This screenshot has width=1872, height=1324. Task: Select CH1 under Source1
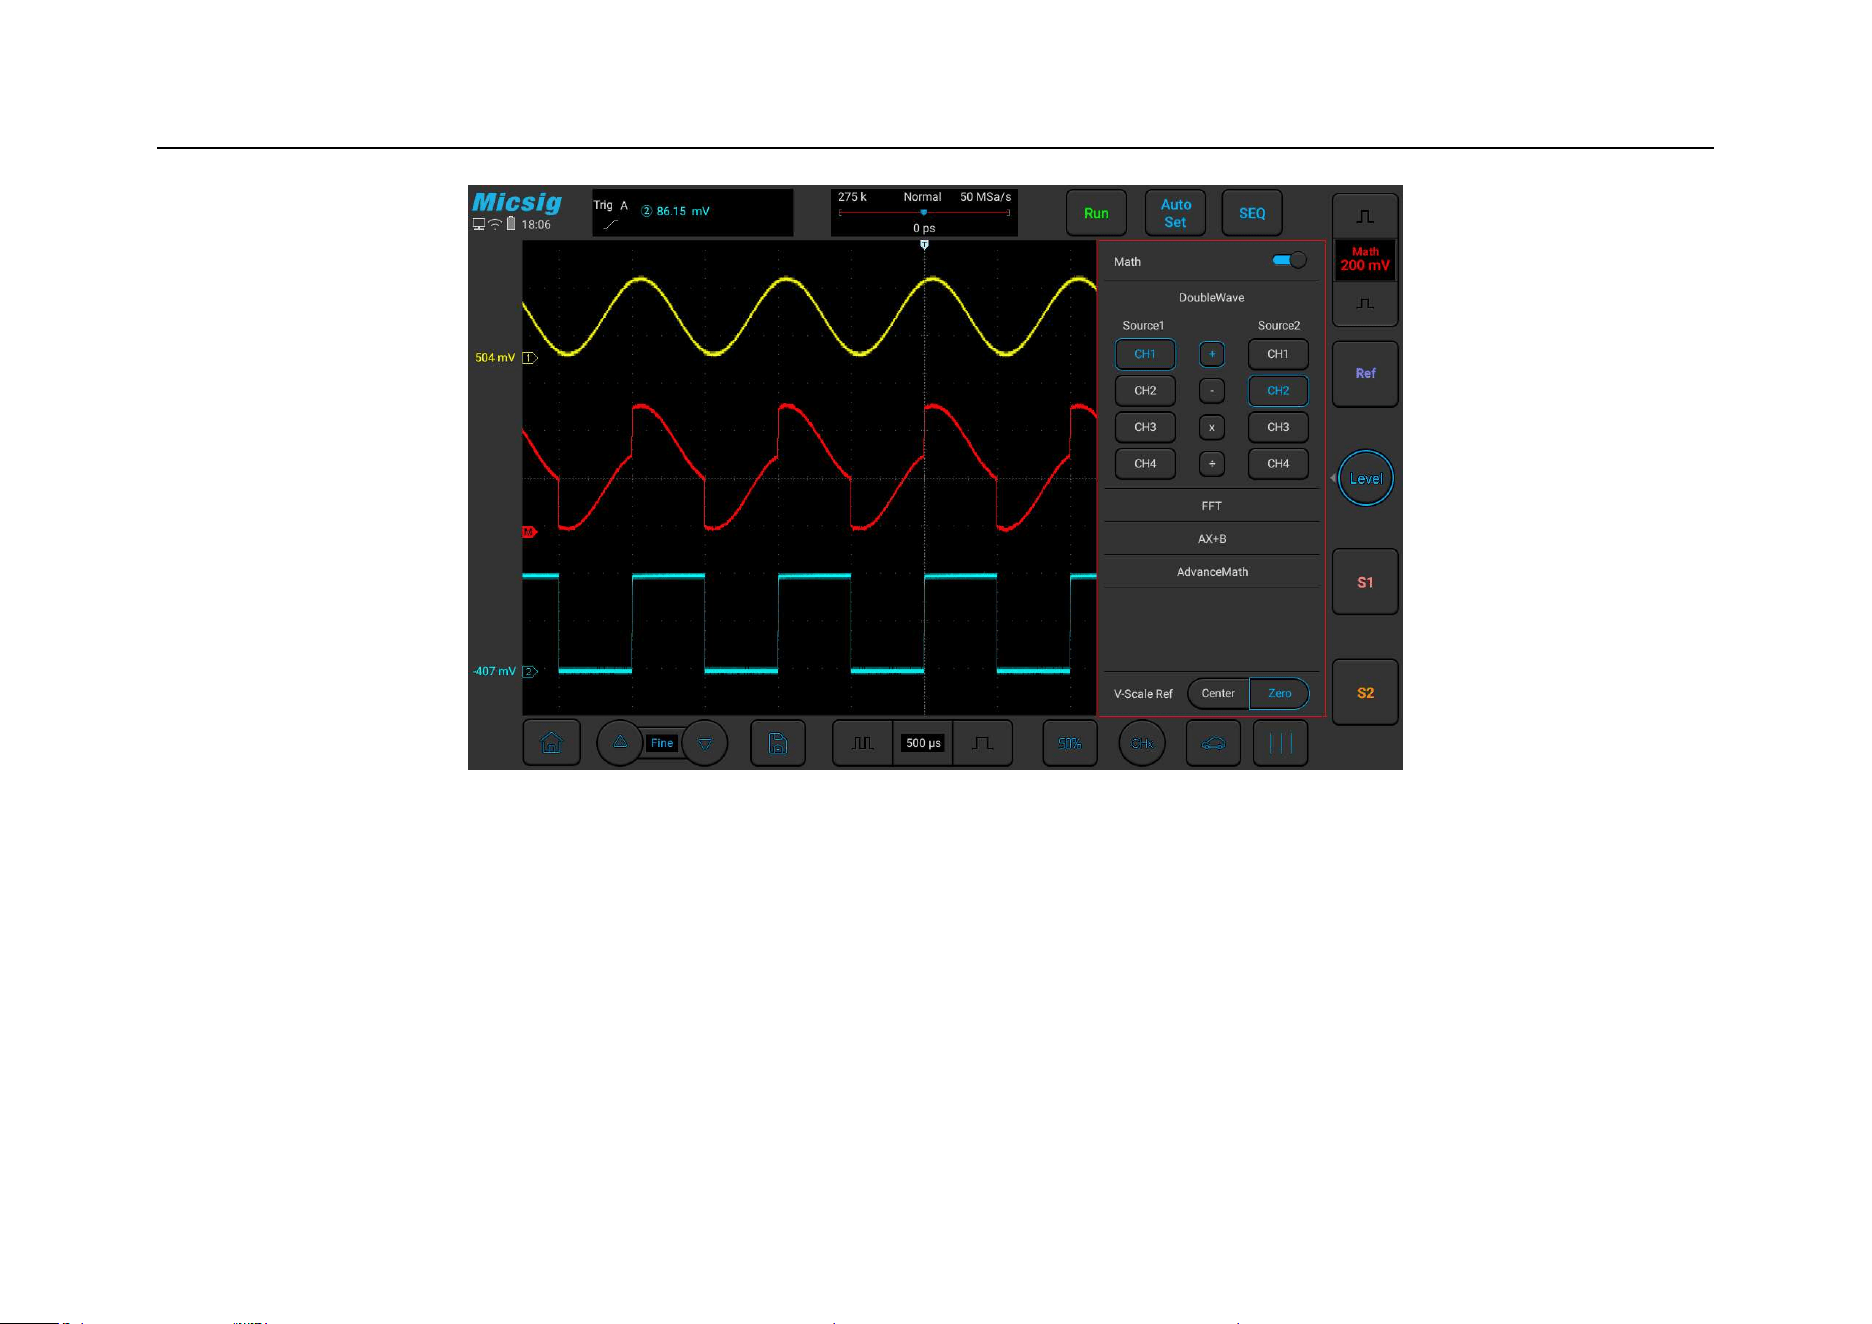coord(1145,354)
